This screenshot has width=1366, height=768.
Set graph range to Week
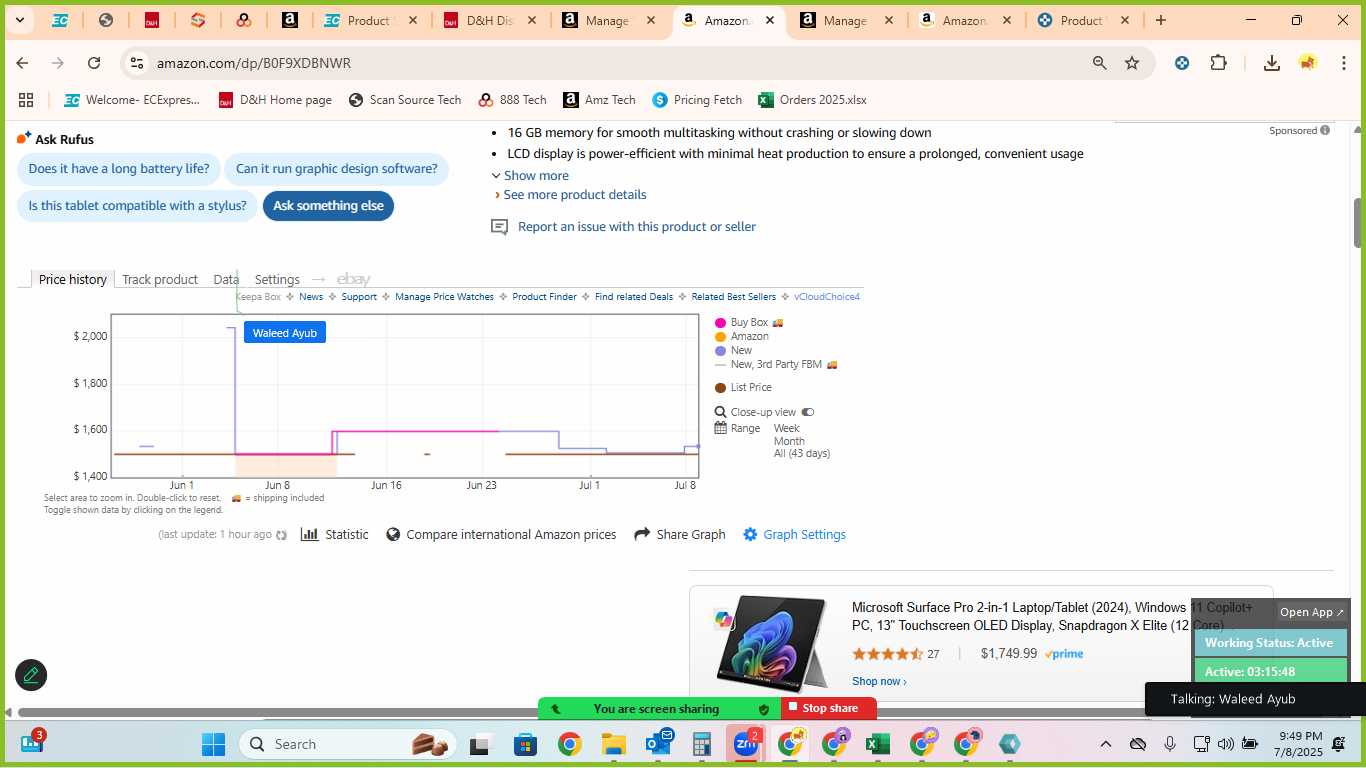tap(787, 428)
